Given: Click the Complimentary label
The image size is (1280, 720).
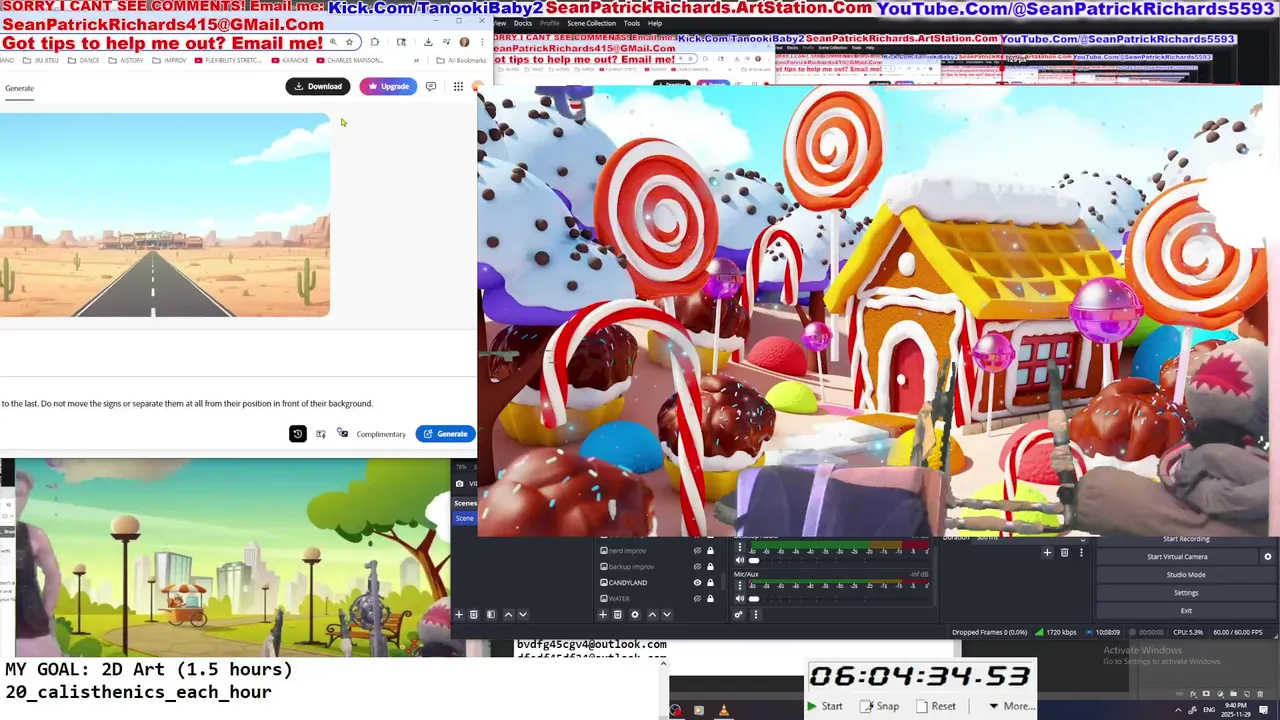Looking at the screenshot, I should point(381,434).
